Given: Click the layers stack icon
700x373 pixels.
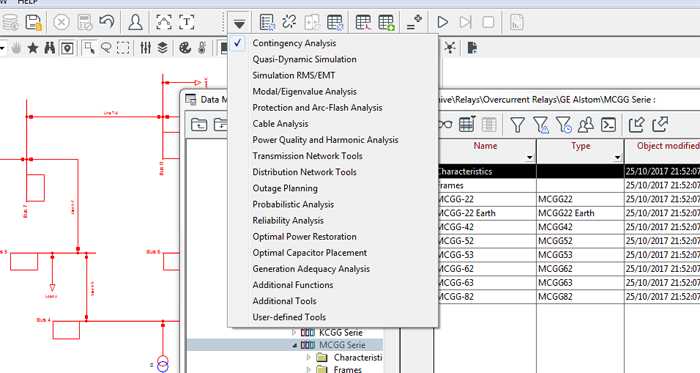Looking at the screenshot, I should coord(162,48).
